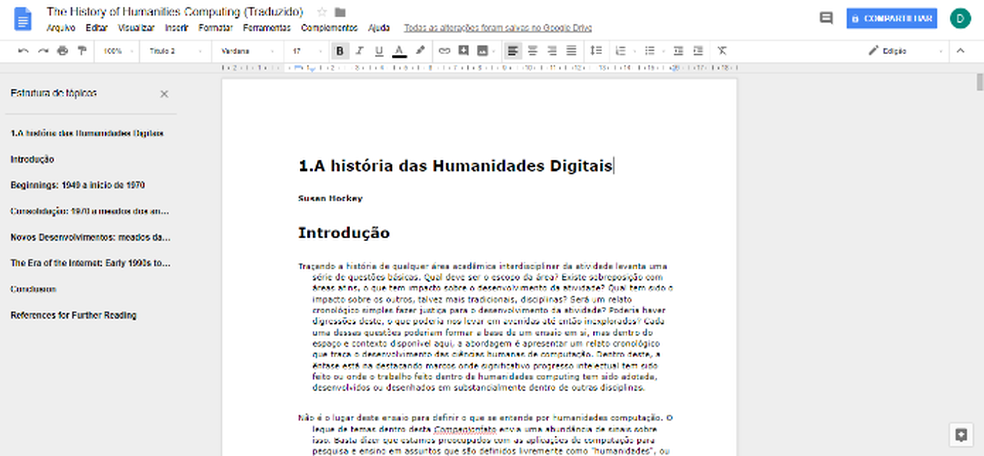Image resolution: width=984 pixels, height=456 pixels.
Task: Go to outline item Novos Desenvolvimentos
Action: point(90,237)
